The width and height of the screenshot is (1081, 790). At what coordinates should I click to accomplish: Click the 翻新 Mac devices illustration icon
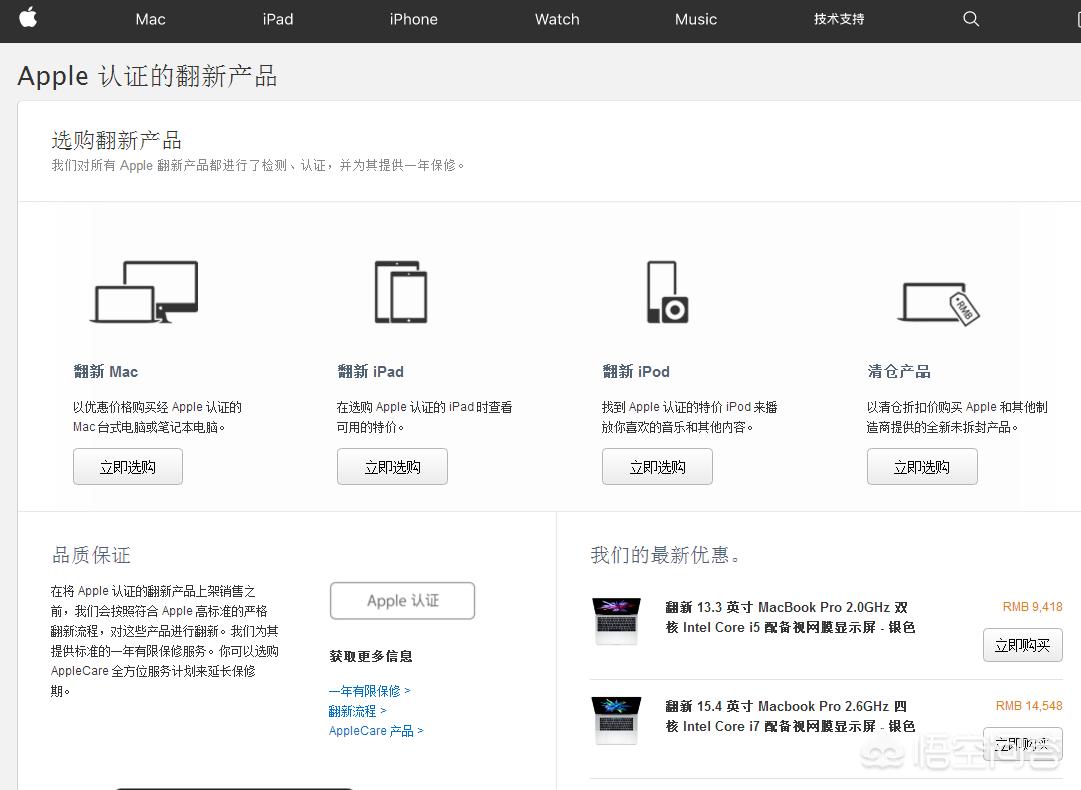(x=145, y=292)
